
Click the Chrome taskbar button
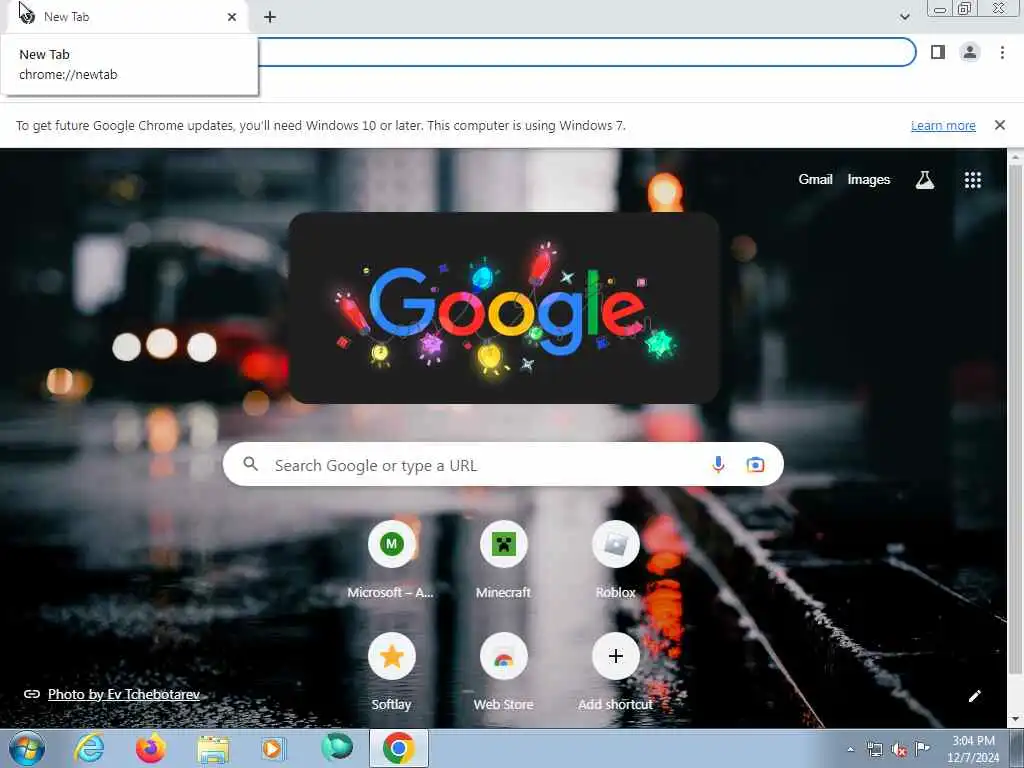(x=399, y=748)
